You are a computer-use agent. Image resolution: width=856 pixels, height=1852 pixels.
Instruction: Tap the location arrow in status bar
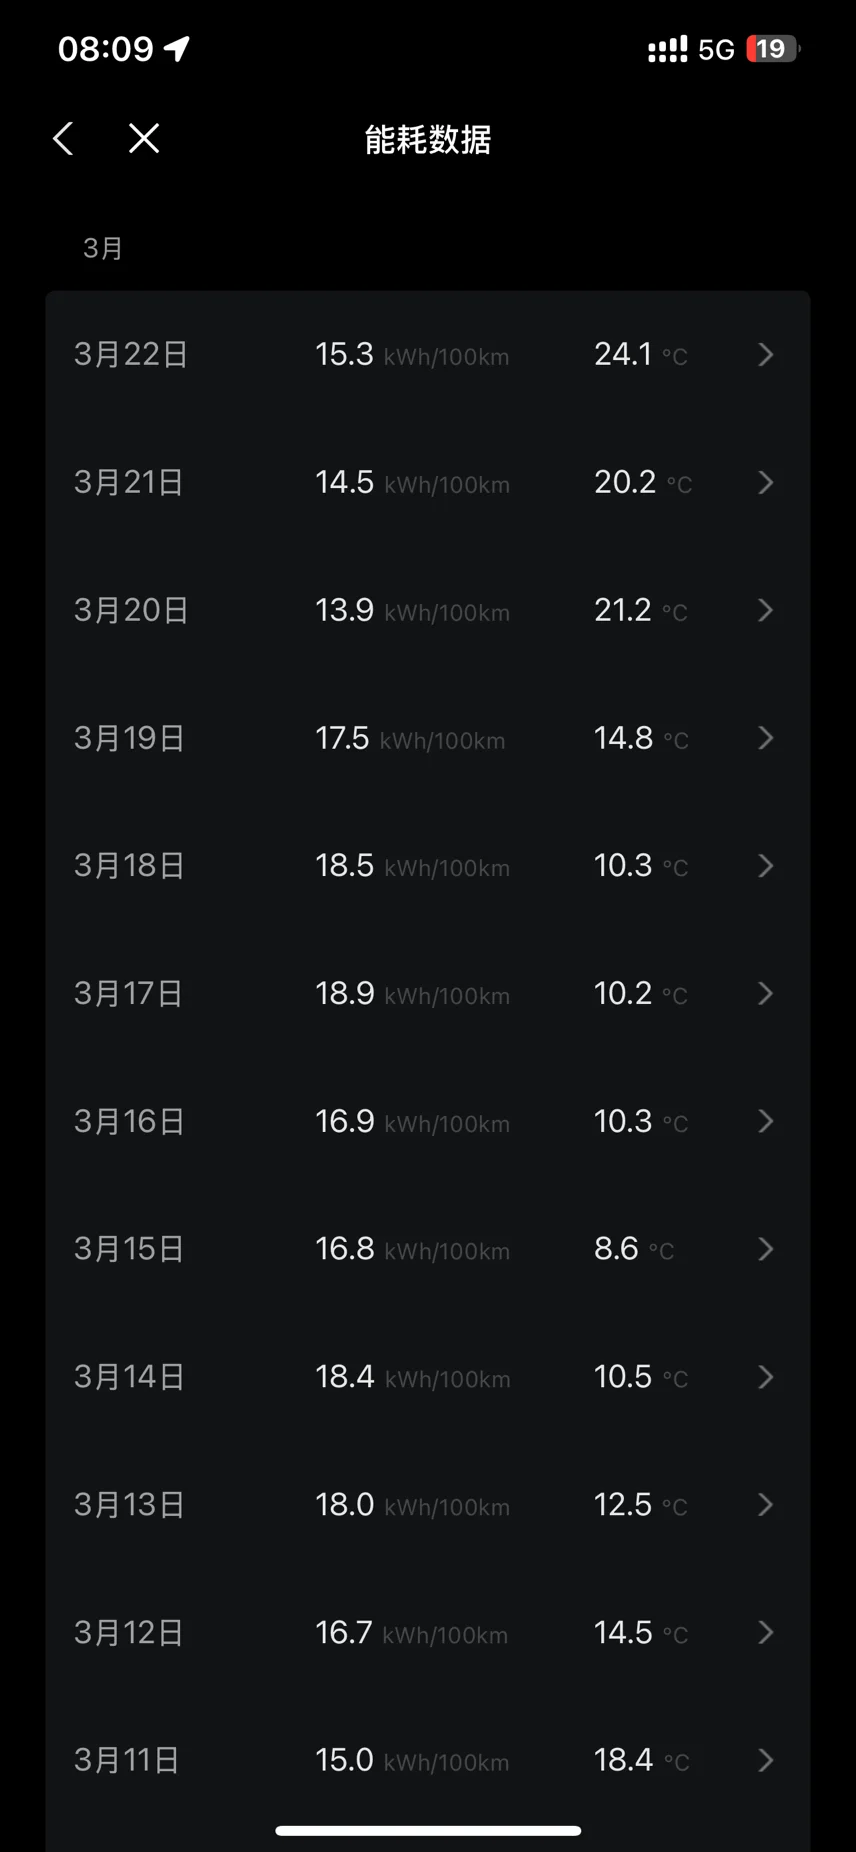[x=177, y=49]
